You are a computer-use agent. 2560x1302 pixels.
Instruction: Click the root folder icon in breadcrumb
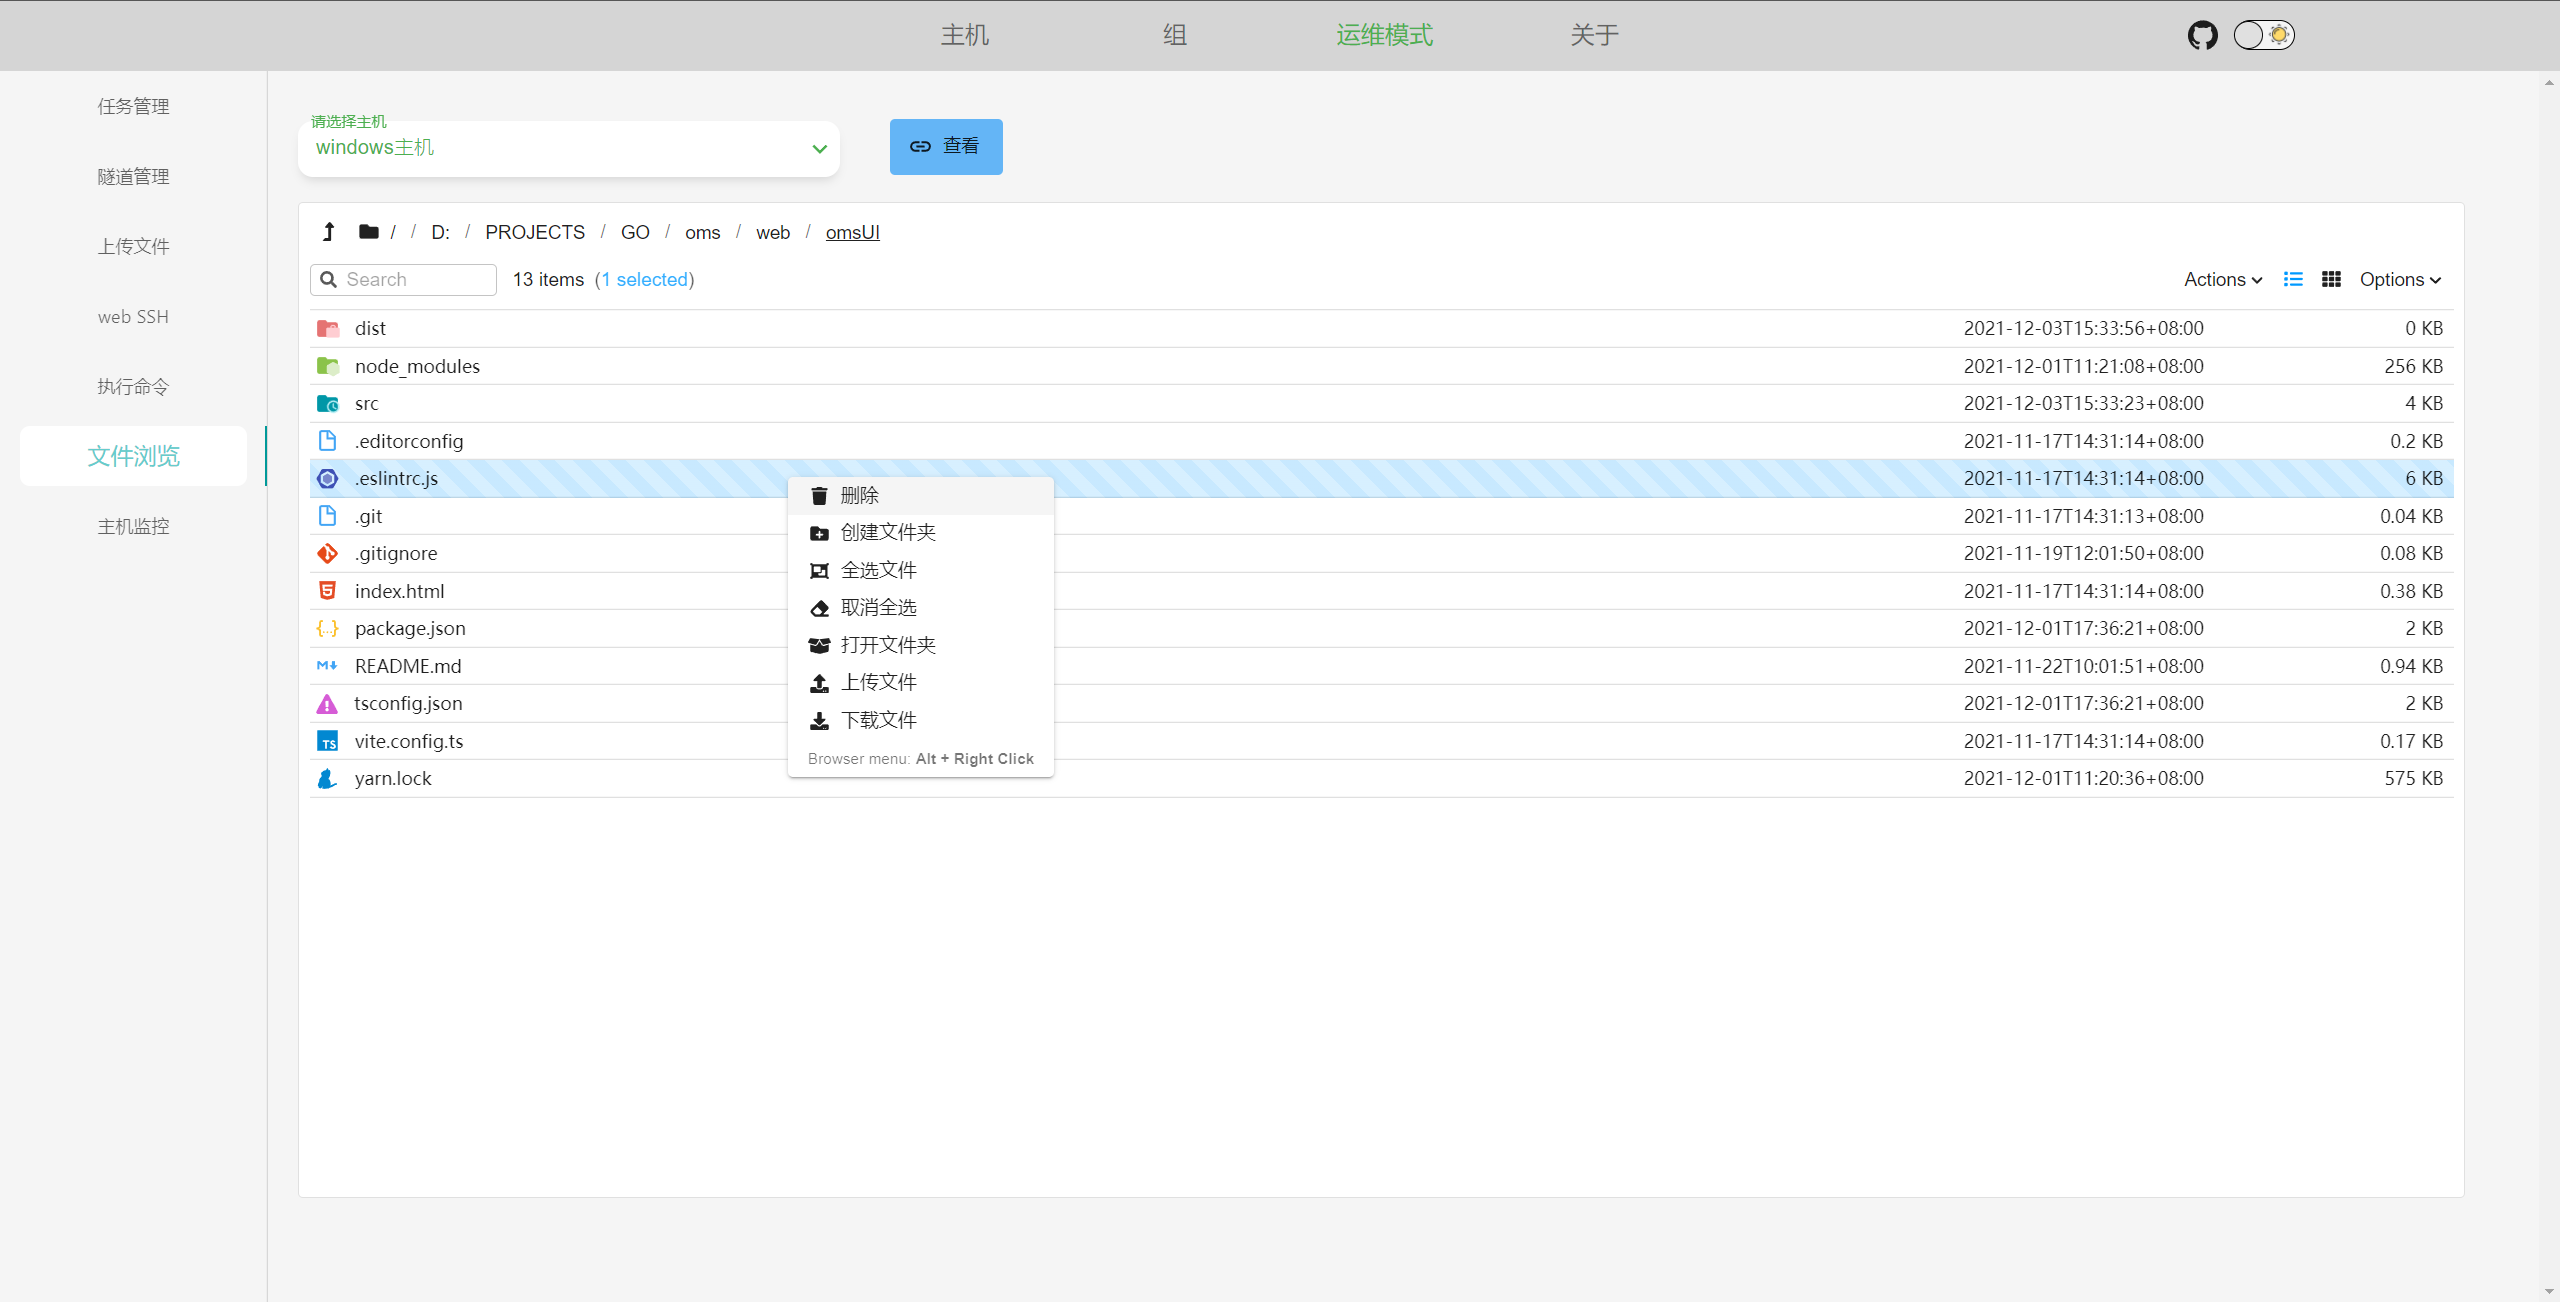(x=368, y=232)
